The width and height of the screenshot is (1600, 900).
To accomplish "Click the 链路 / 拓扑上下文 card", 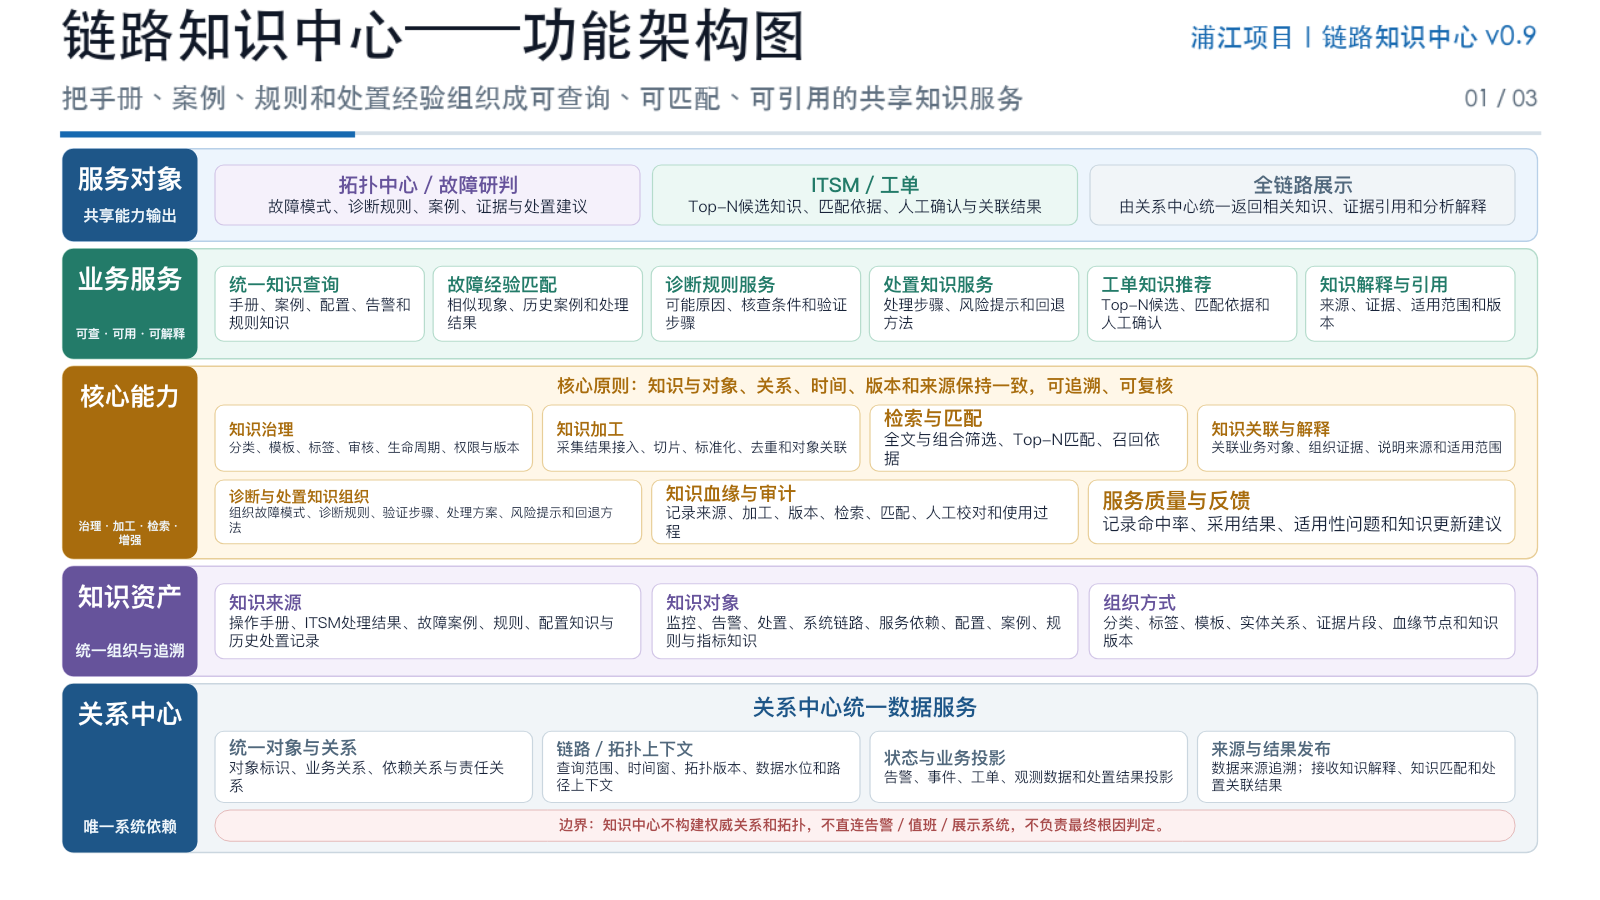I will tap(701, 767).
